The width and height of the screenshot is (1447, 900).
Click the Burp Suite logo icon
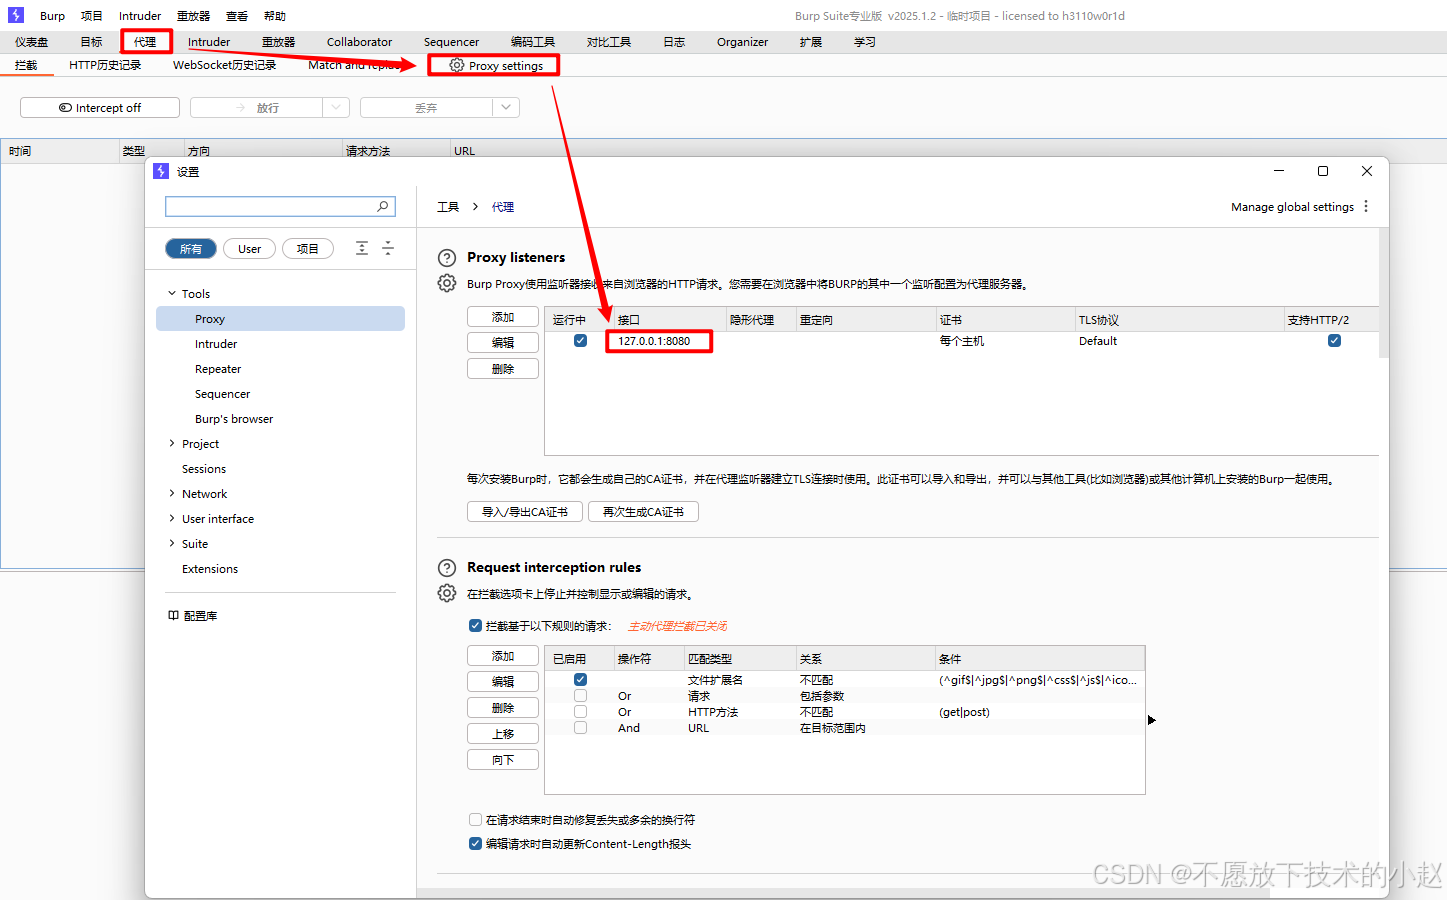tap(15, 15)
